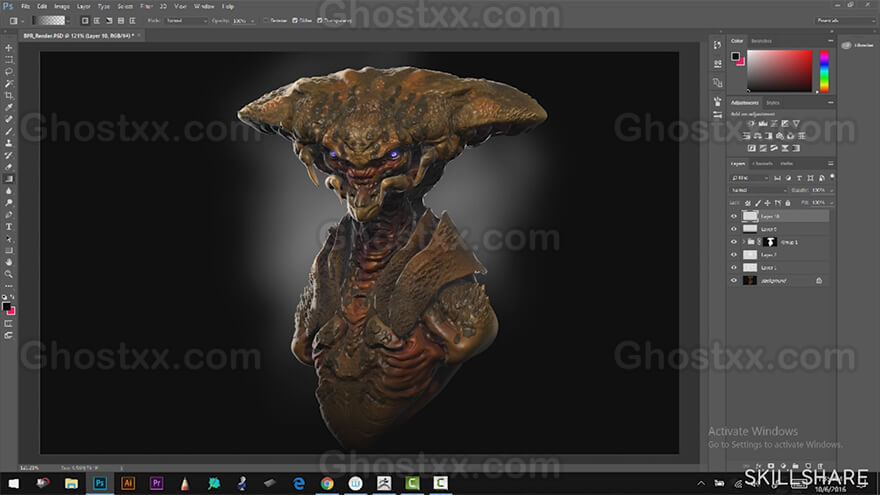The height and width of the screenshot is (495, 880).
Task: Switch to the Styles tab
Action: click(773, 103)
